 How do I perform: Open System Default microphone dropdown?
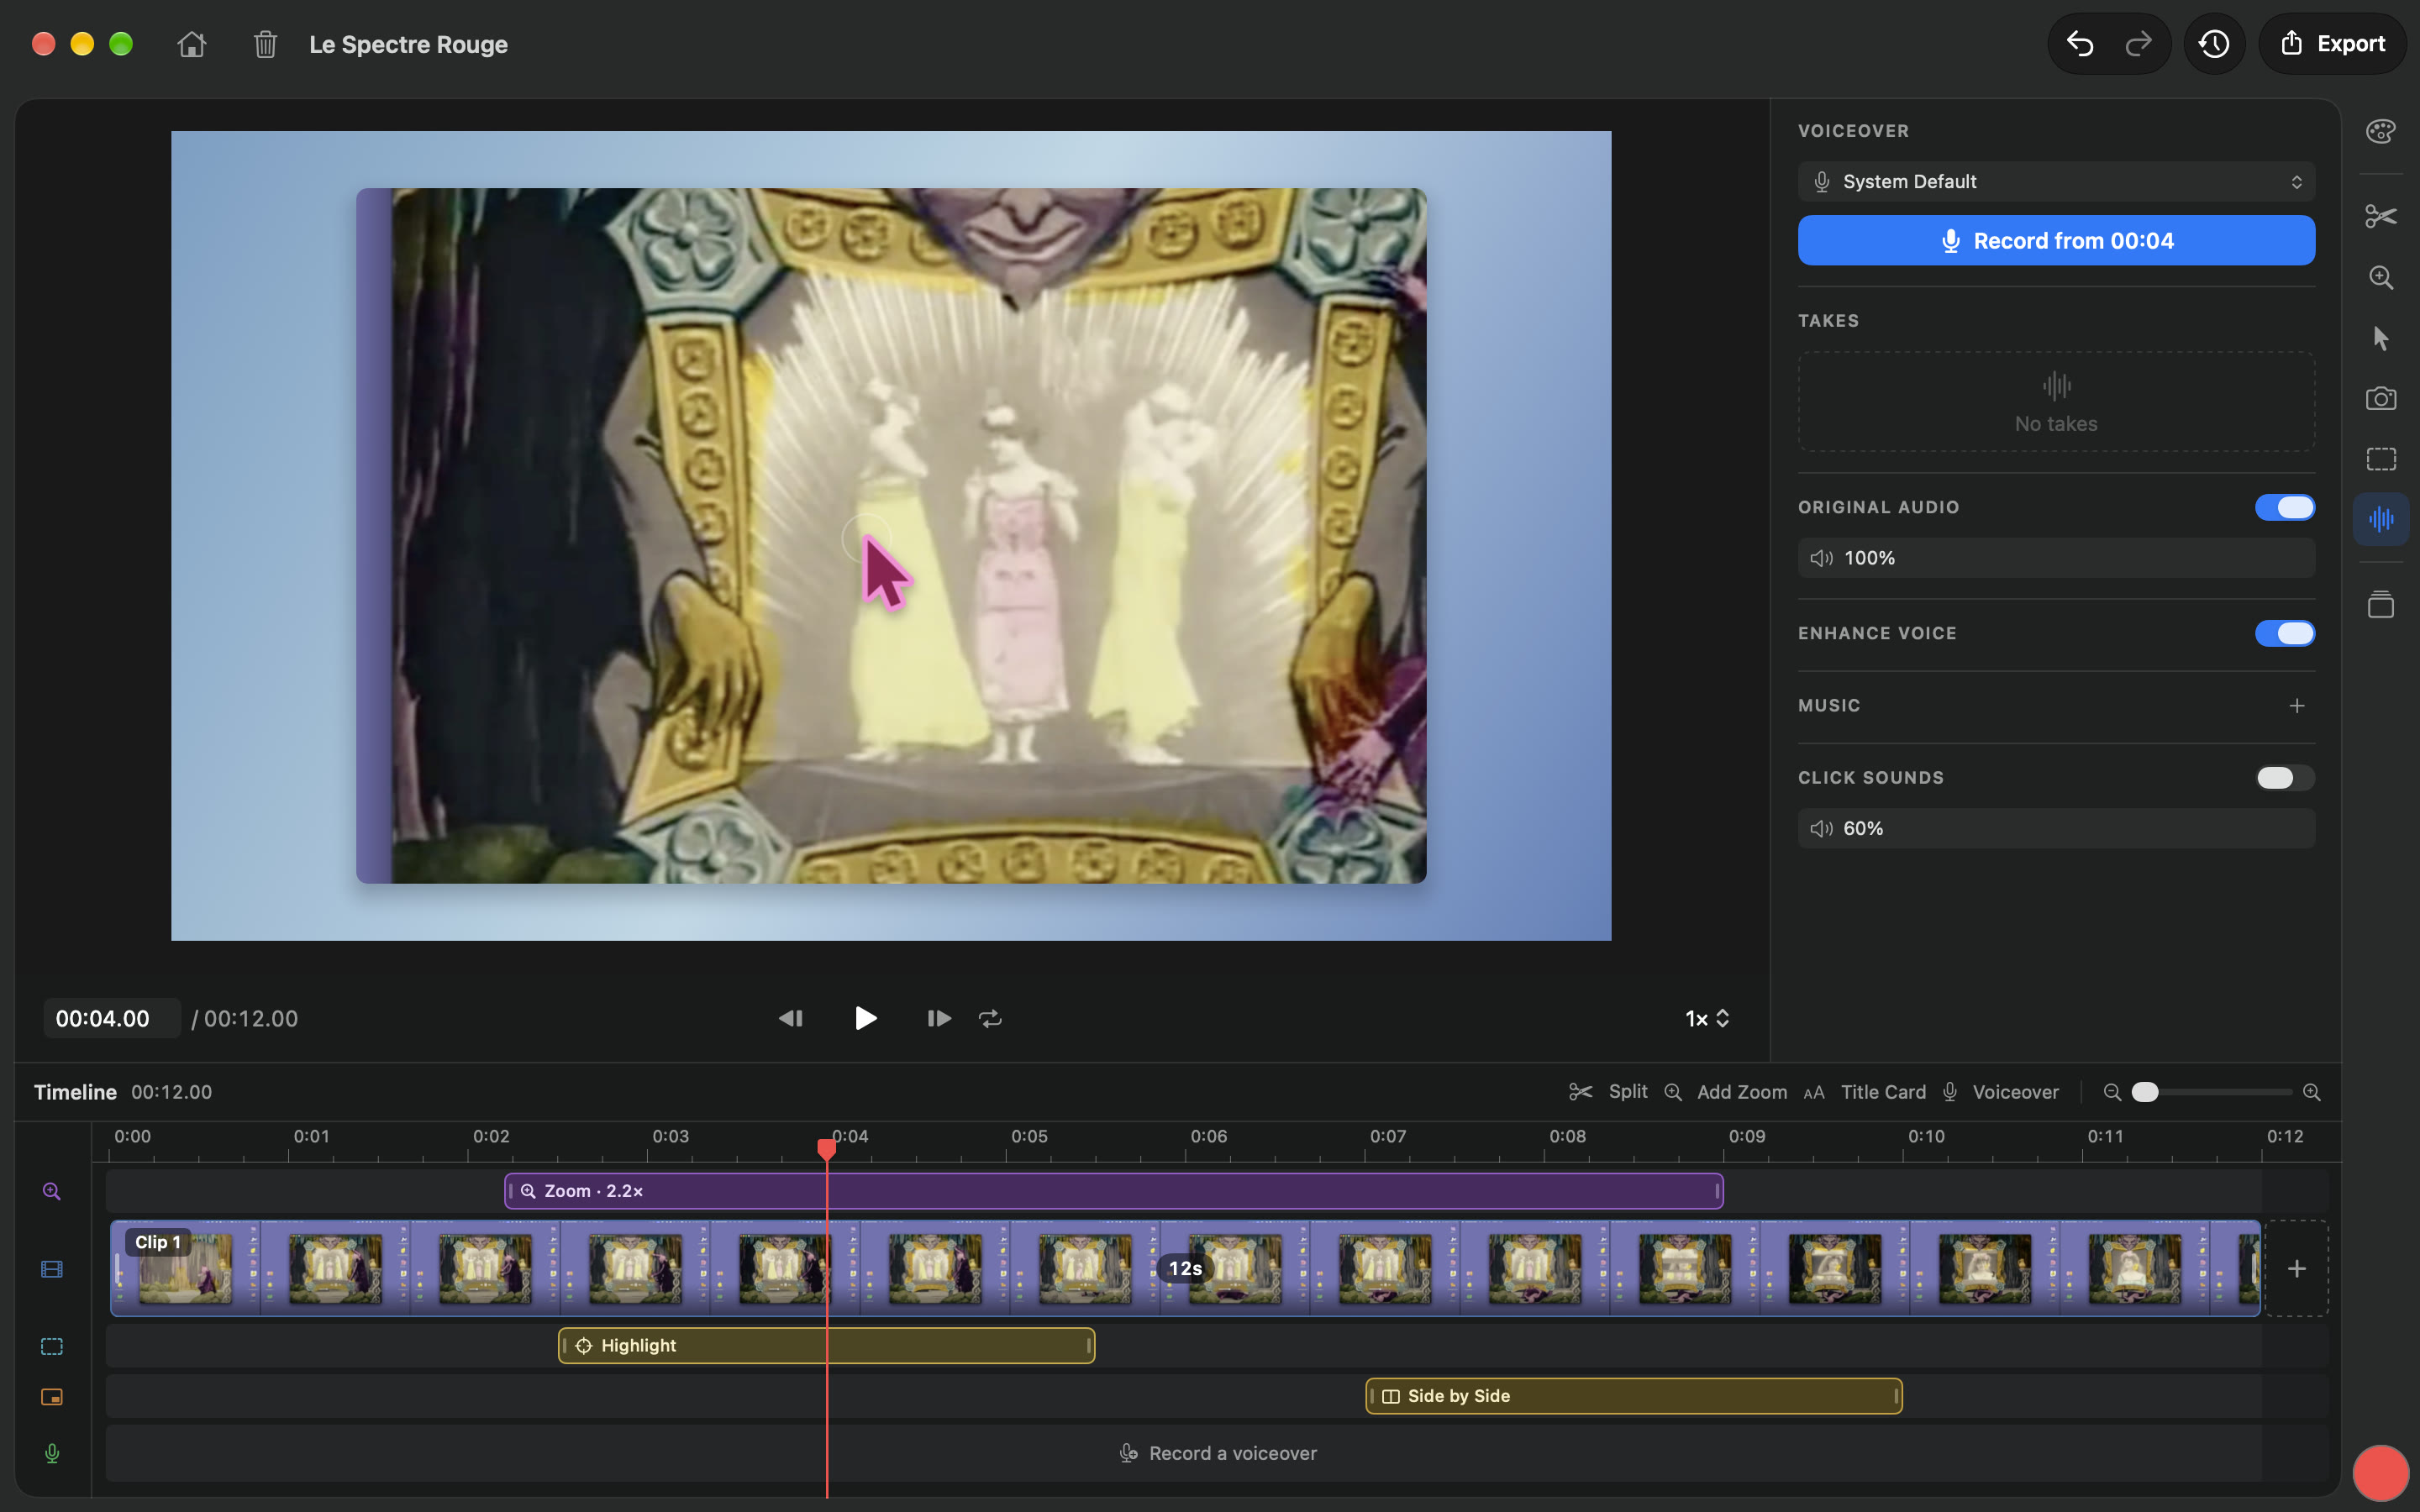click(2056, 181)
